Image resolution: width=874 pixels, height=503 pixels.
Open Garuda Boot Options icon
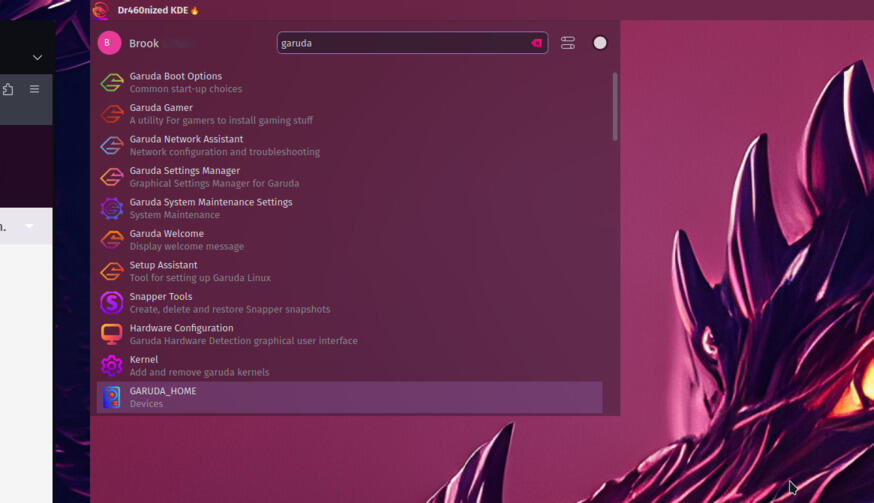(x=111, y=83)
